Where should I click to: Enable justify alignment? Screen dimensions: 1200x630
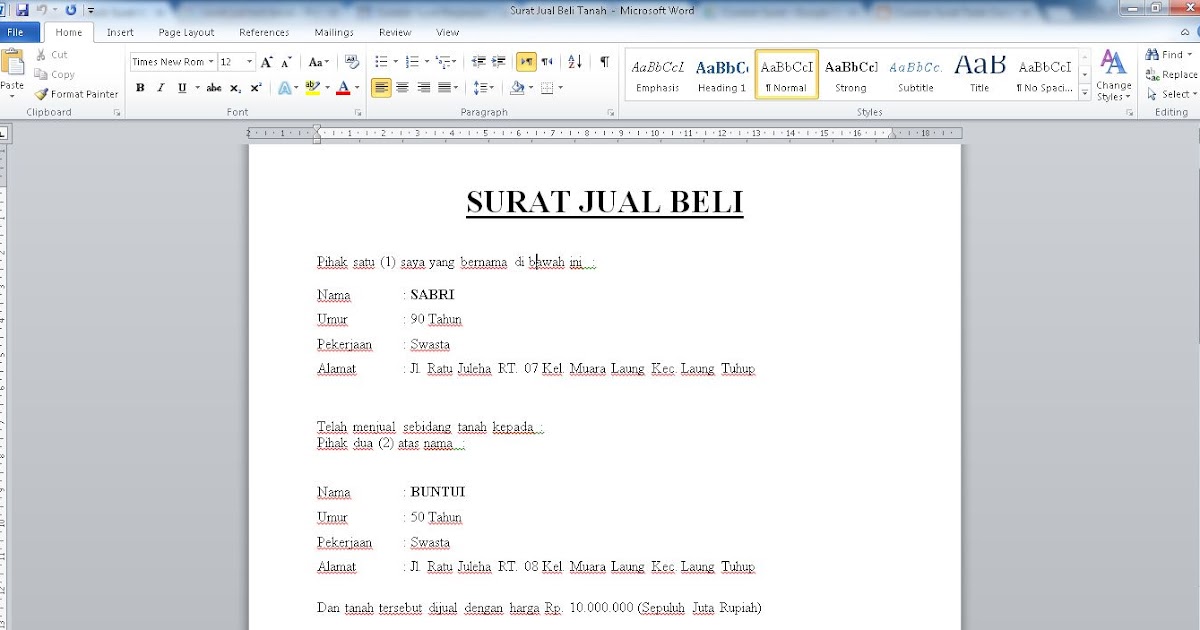click(x=445, y=88)
